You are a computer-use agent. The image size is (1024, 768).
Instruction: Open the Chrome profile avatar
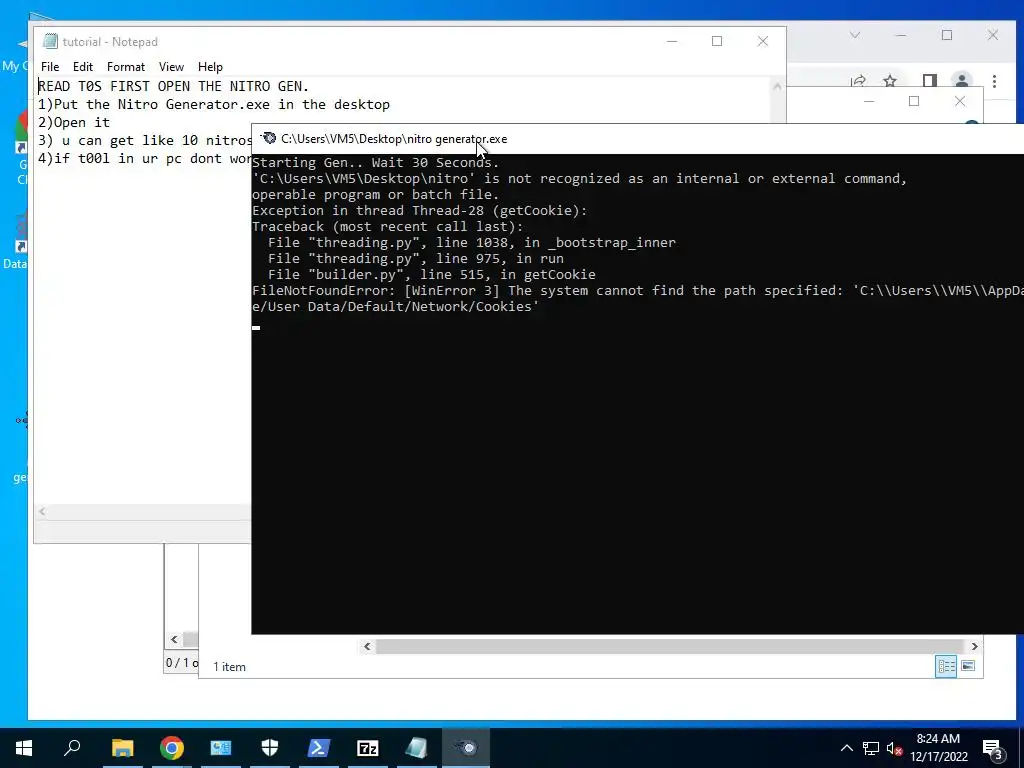click(961, 81)
